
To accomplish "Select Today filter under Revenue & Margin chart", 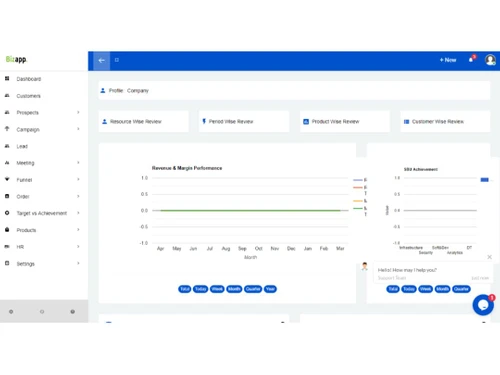I will (x=200, y=289).
